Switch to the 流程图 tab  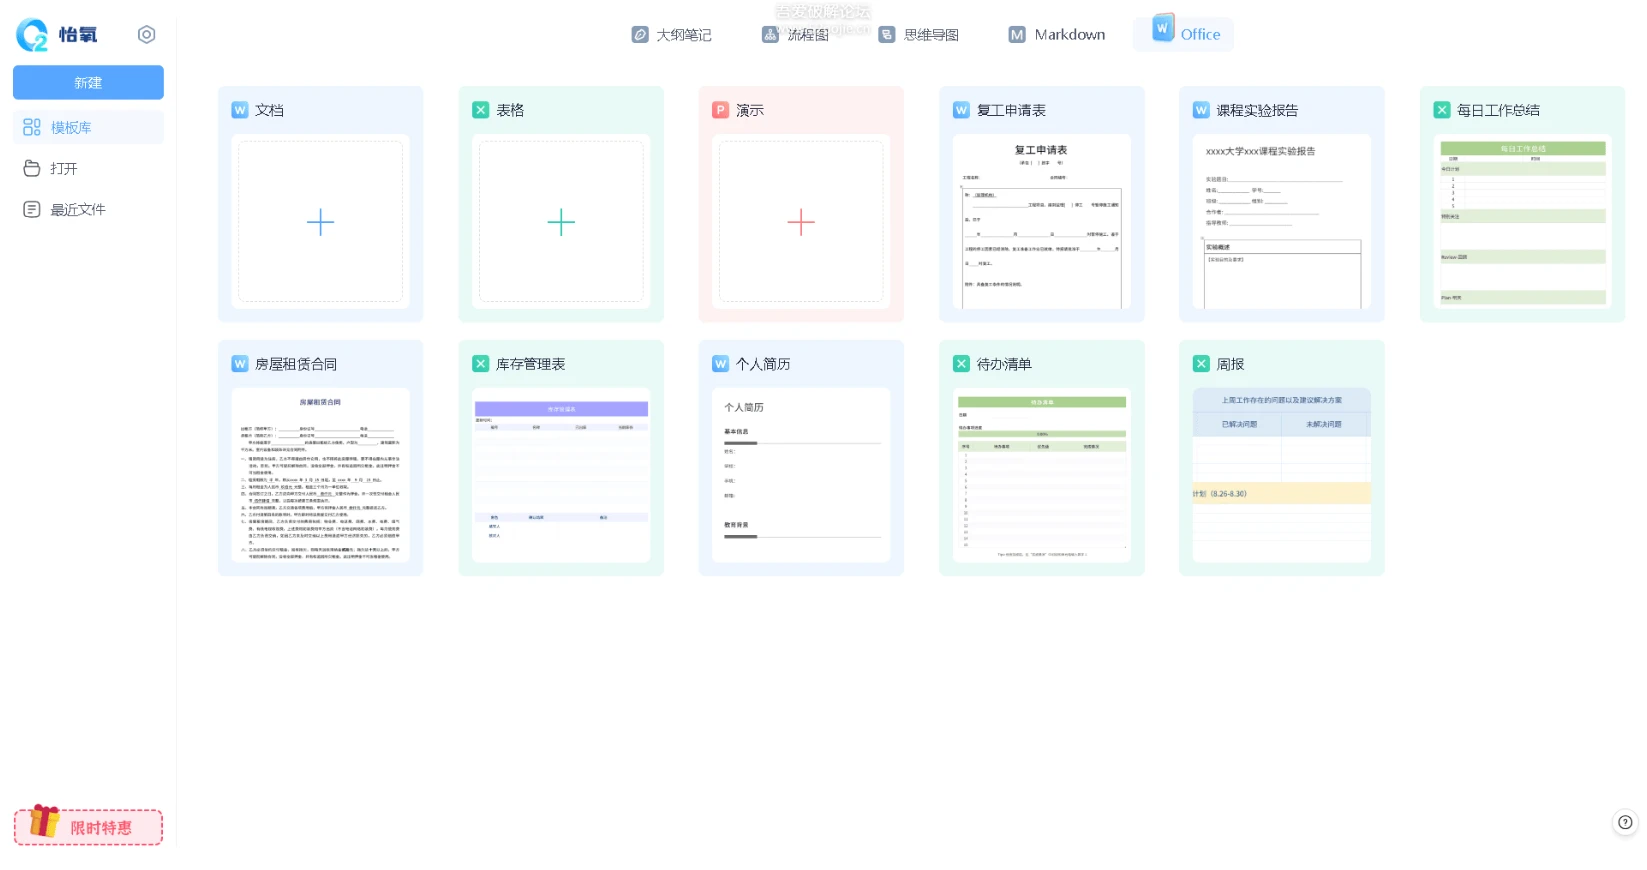[796, 35]
